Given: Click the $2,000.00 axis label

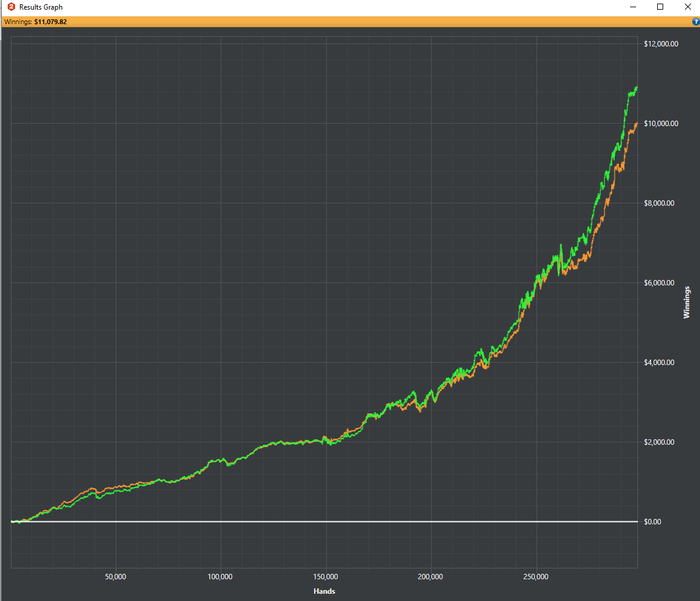Looking at the screenshot, I should pos(659,442).
